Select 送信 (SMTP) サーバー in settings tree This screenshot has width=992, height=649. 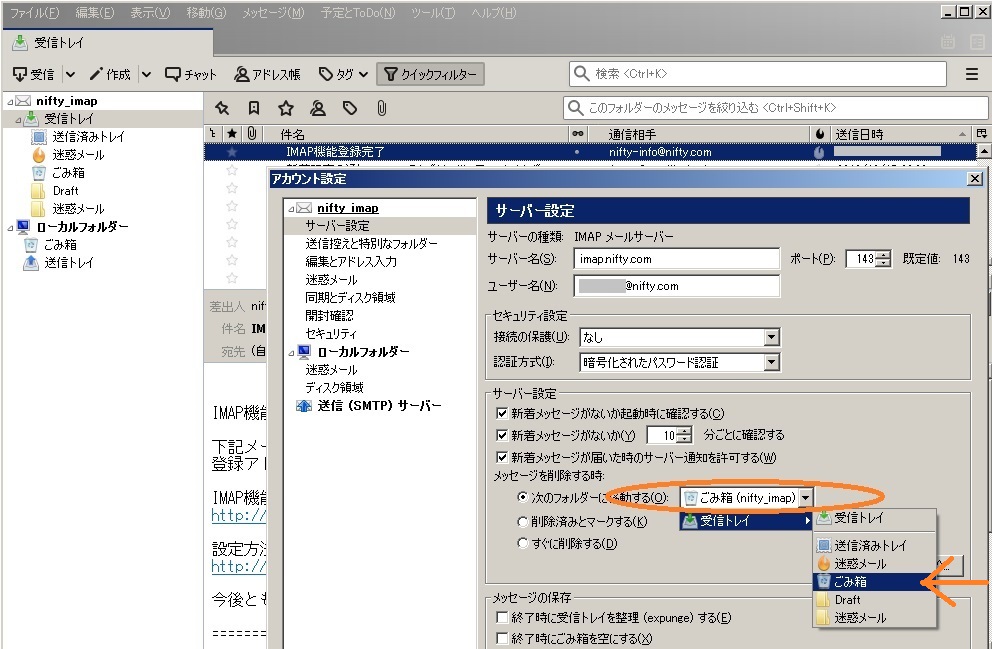click(x=379, y=406)
